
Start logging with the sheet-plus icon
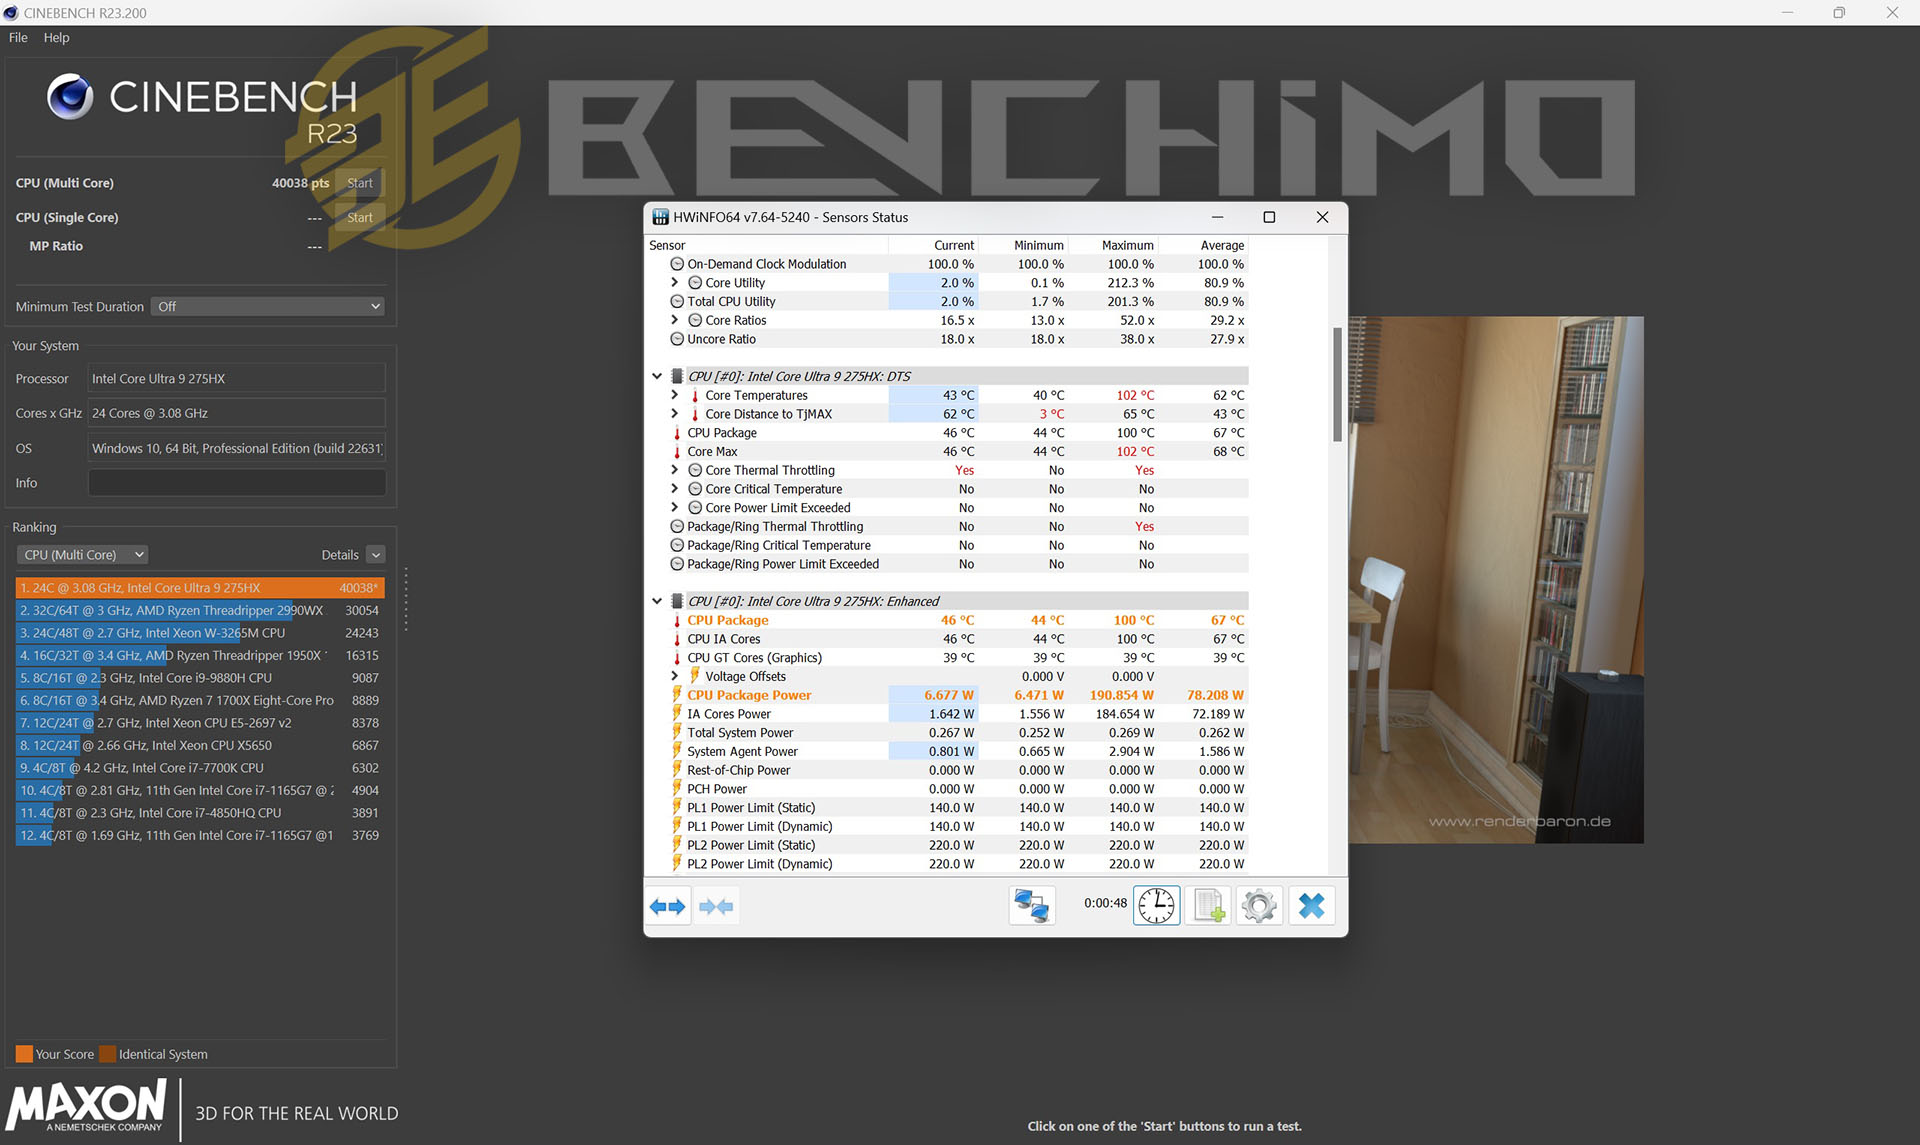click(x=1208, y=906)
